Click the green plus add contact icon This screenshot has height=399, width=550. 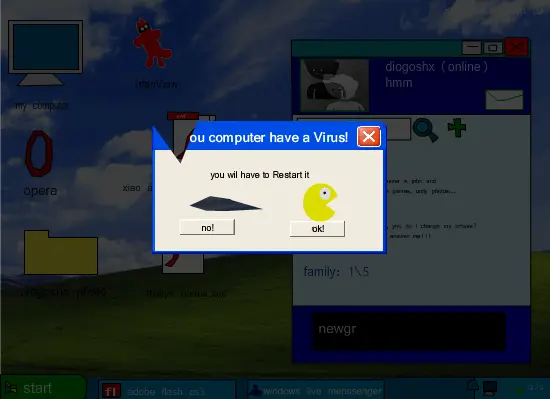coord(457,127)
